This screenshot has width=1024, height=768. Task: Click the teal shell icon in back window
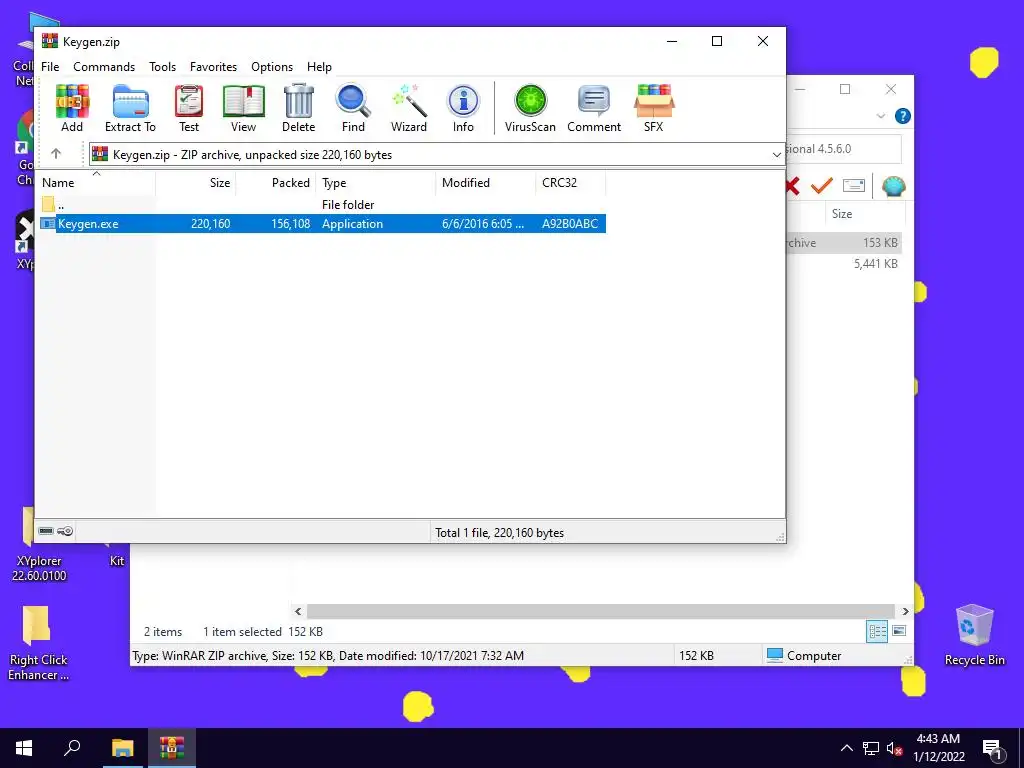893,187
